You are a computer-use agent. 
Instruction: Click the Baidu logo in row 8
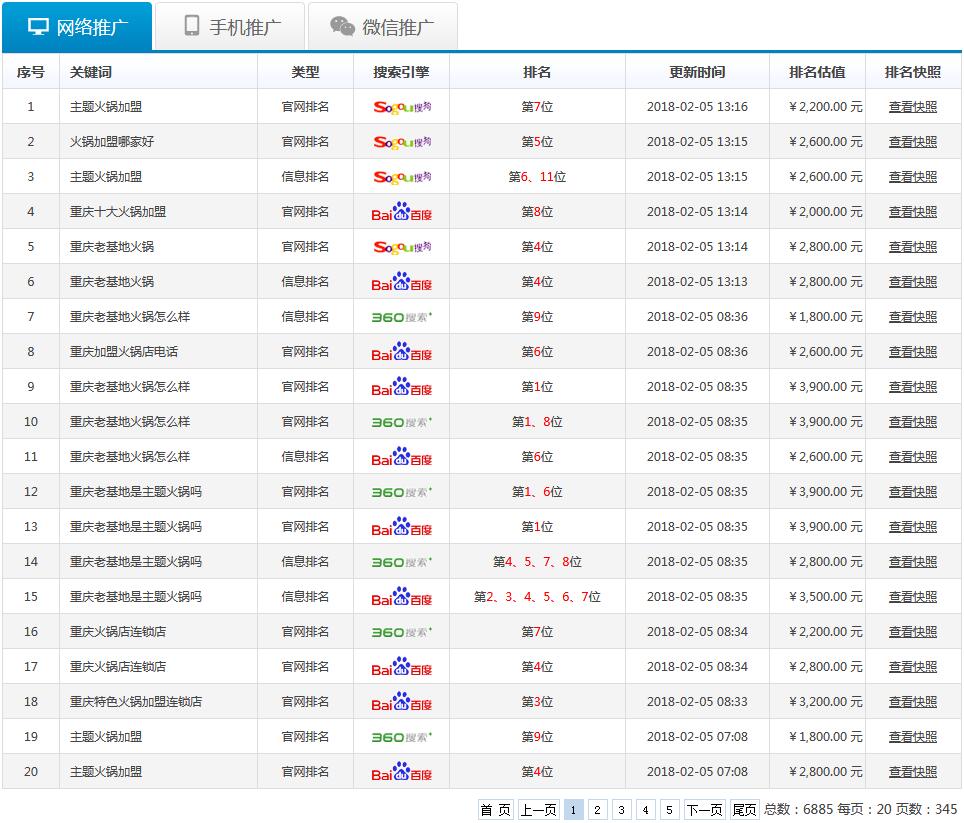click(x=401, y=352)
